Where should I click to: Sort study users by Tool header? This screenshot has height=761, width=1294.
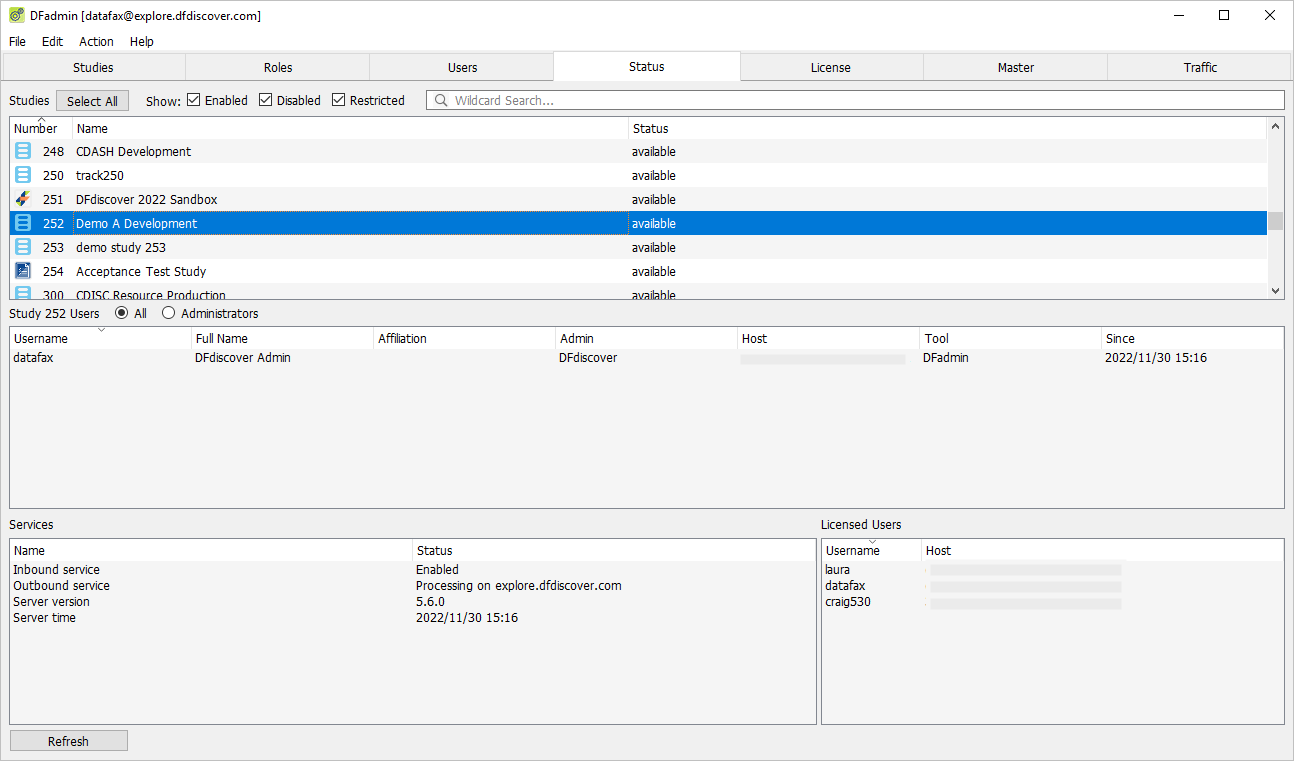click(1011, 338)
